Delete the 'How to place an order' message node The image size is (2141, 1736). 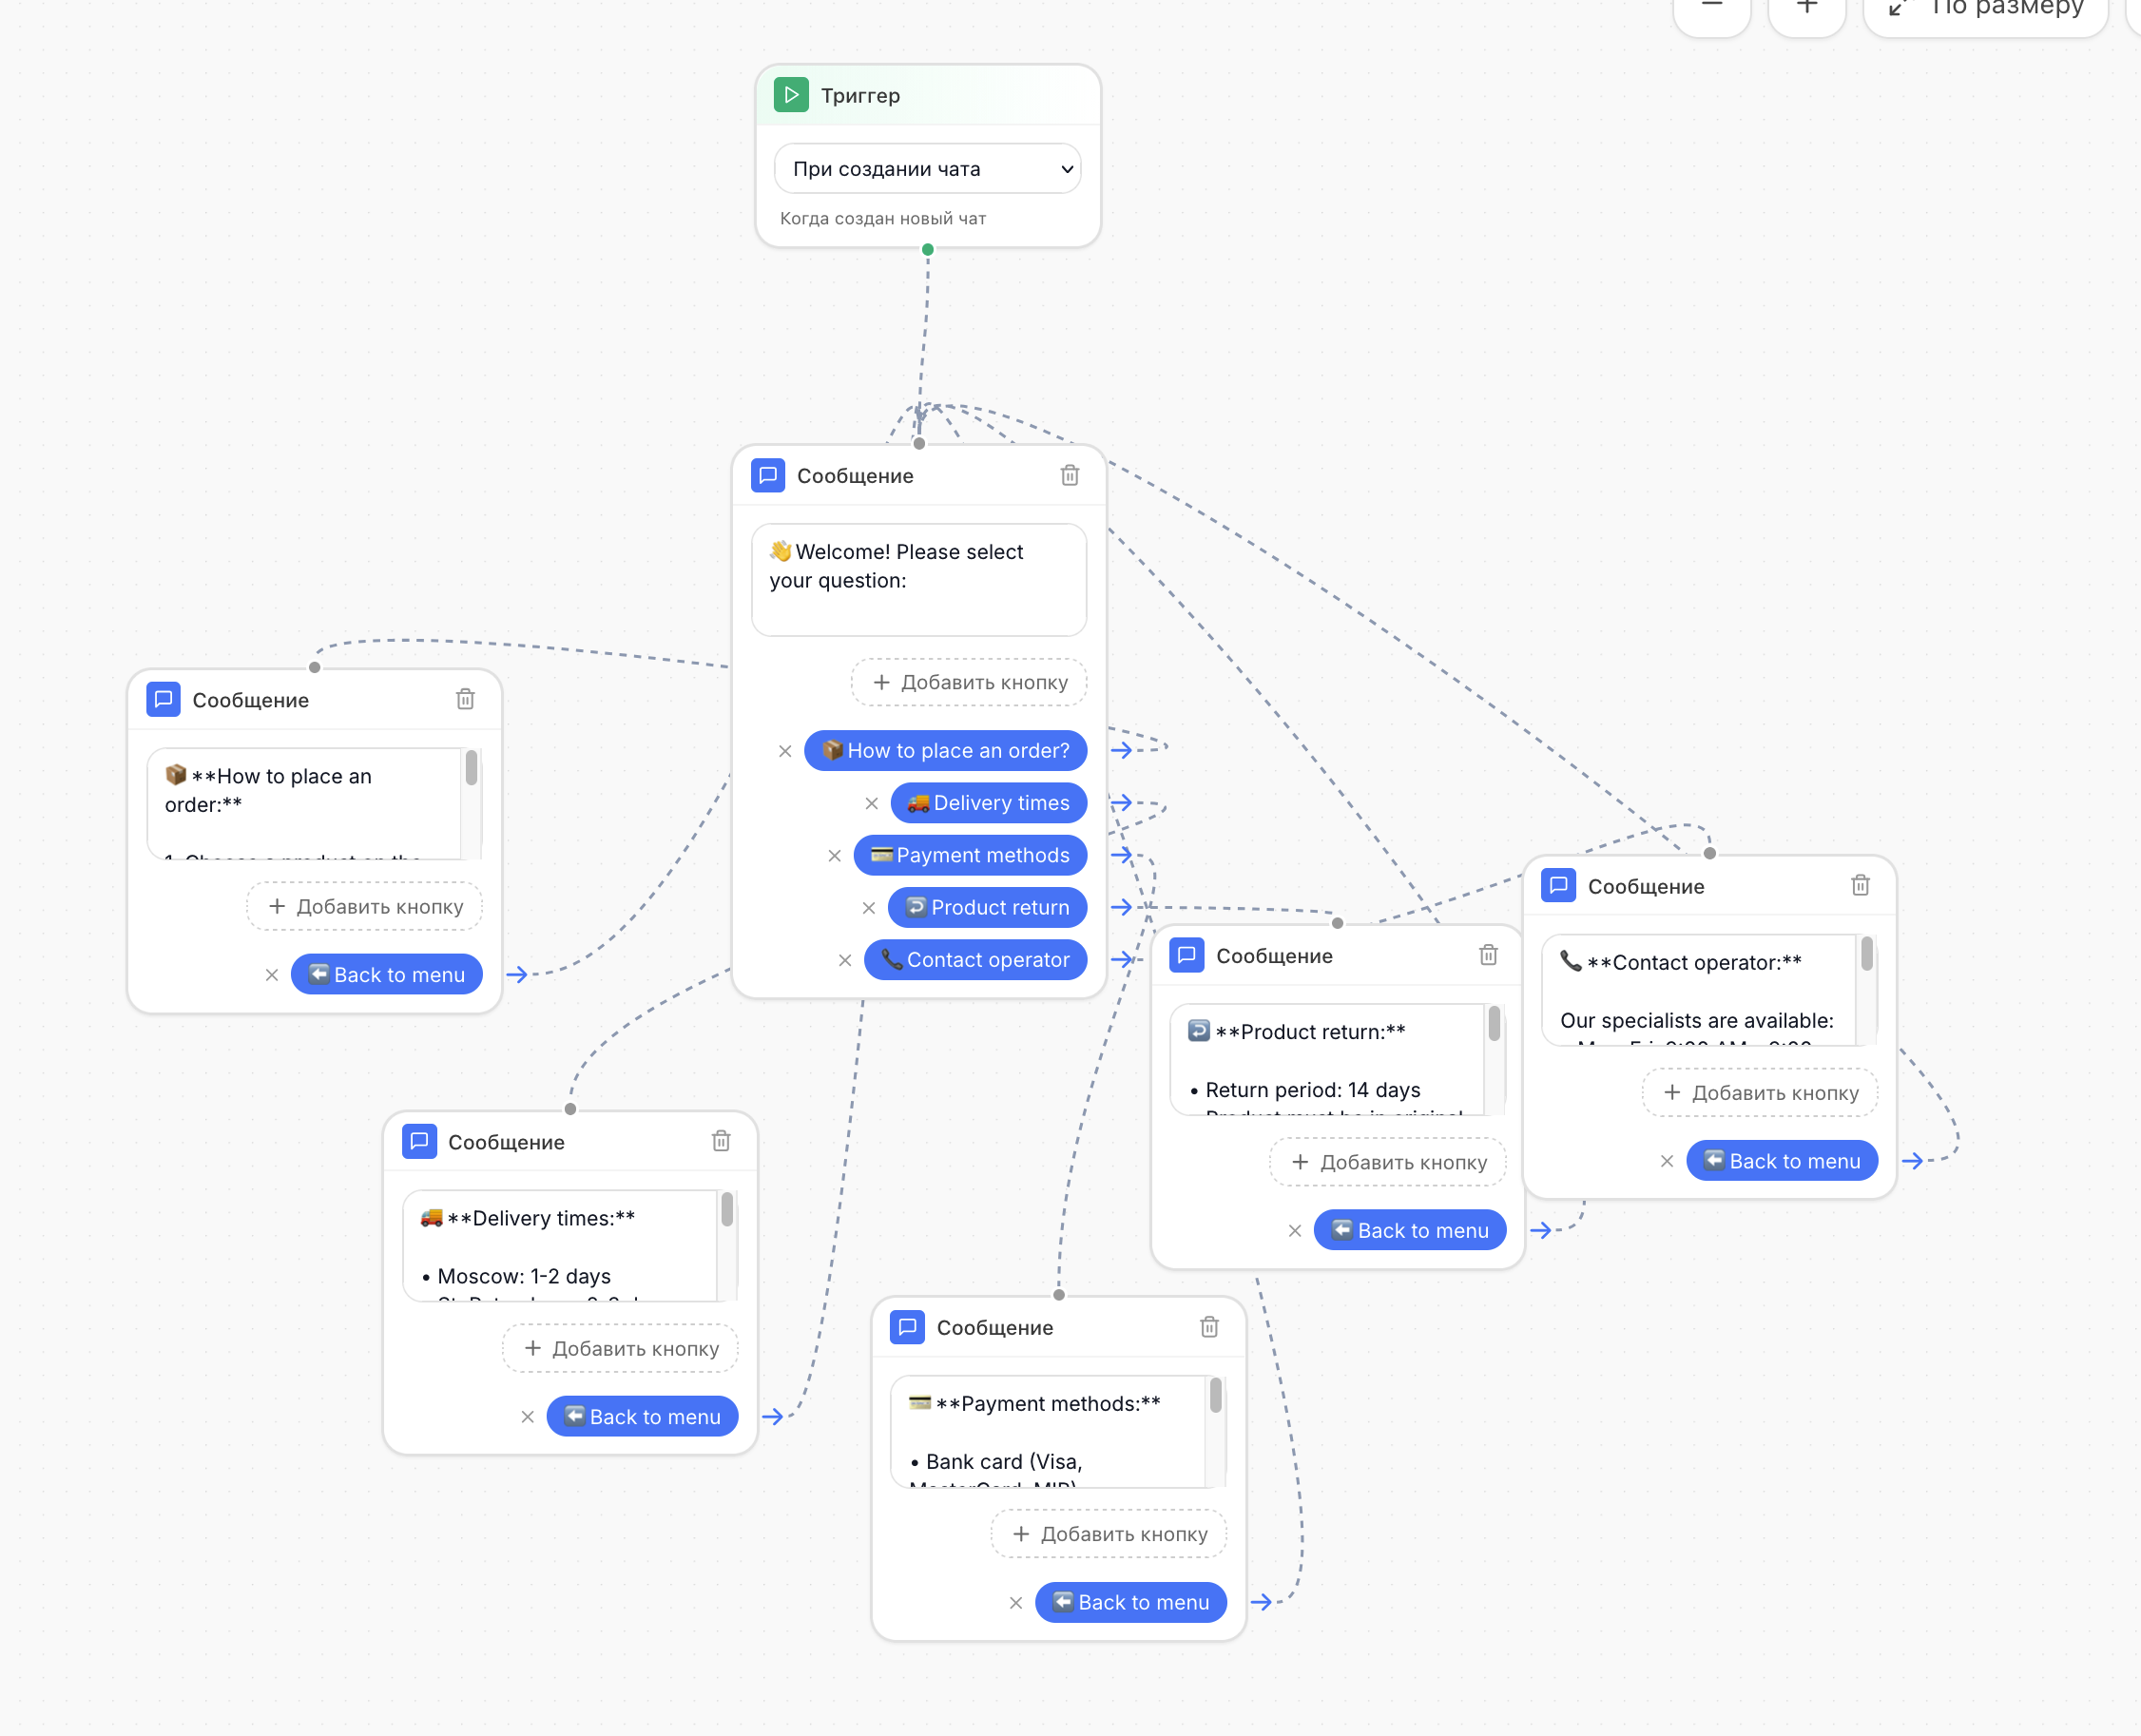click(x=465, y=699)
